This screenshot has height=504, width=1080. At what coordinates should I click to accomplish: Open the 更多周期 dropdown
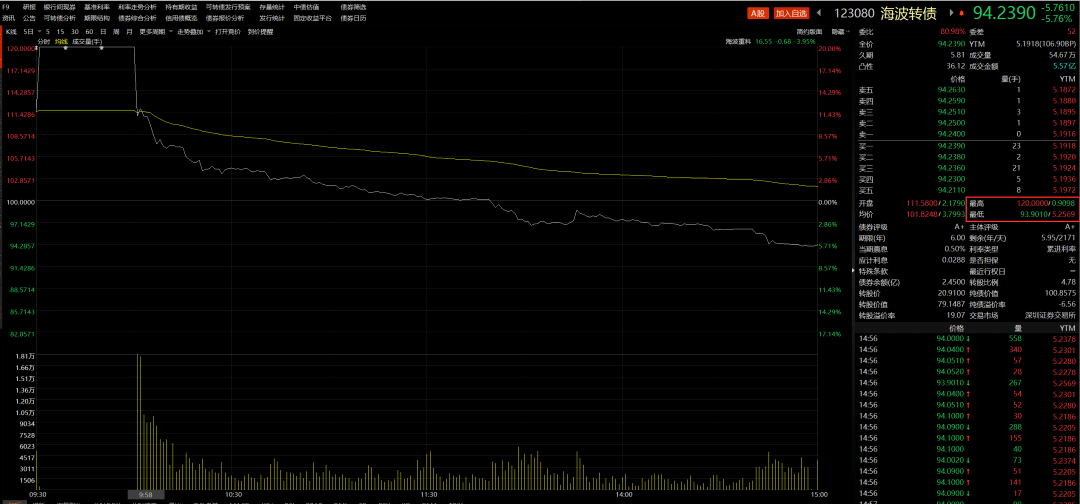[154, 31]
